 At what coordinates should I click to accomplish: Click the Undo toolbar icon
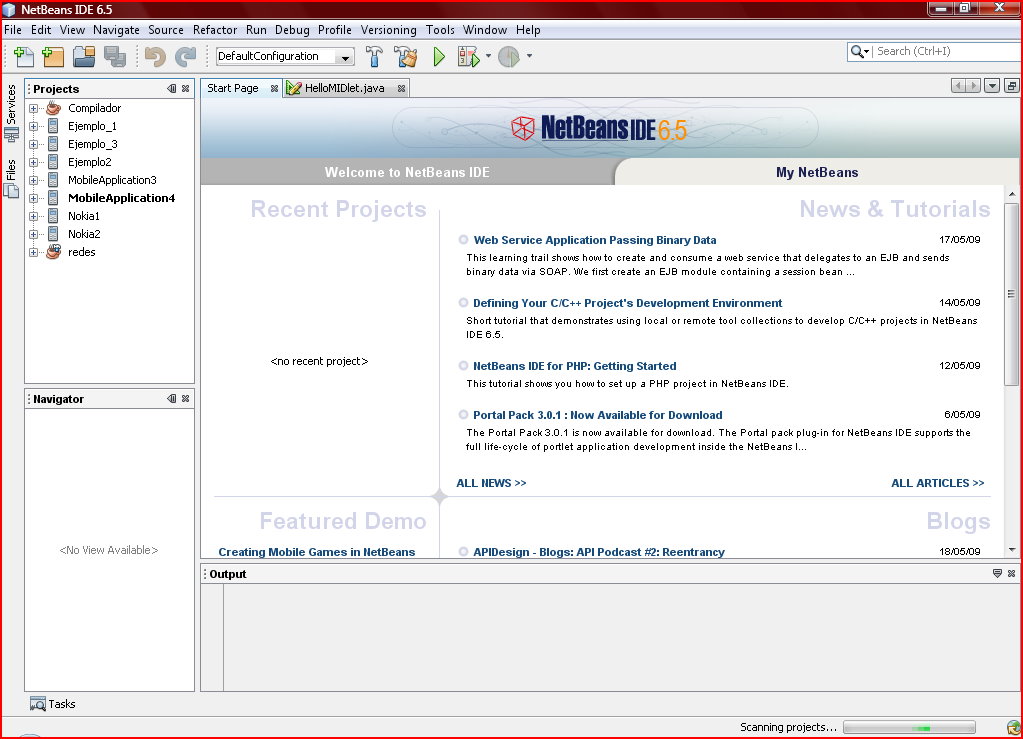[156, 57]
